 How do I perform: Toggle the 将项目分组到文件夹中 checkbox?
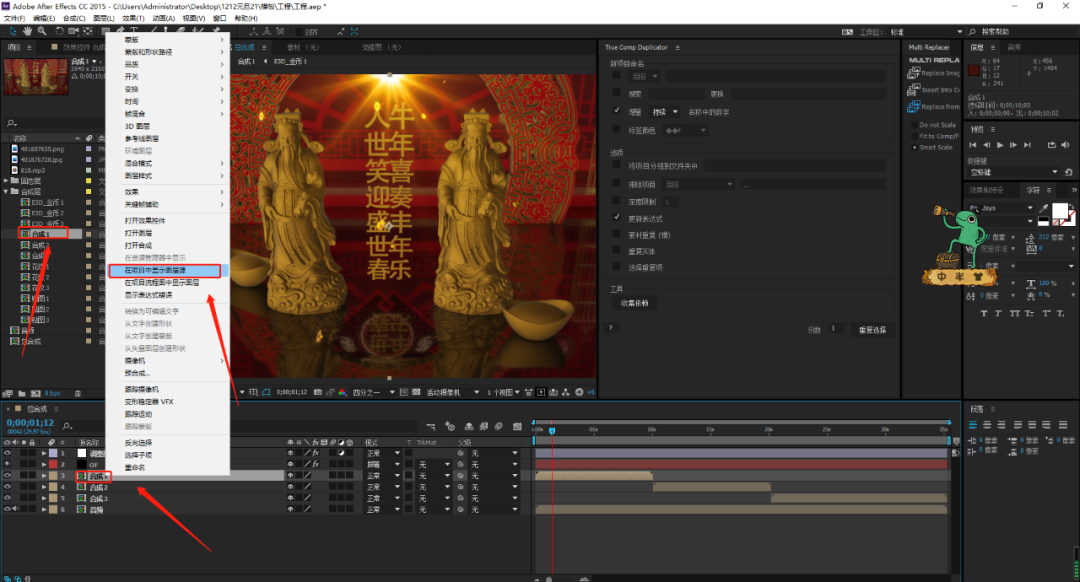click(x=616, y=165)
